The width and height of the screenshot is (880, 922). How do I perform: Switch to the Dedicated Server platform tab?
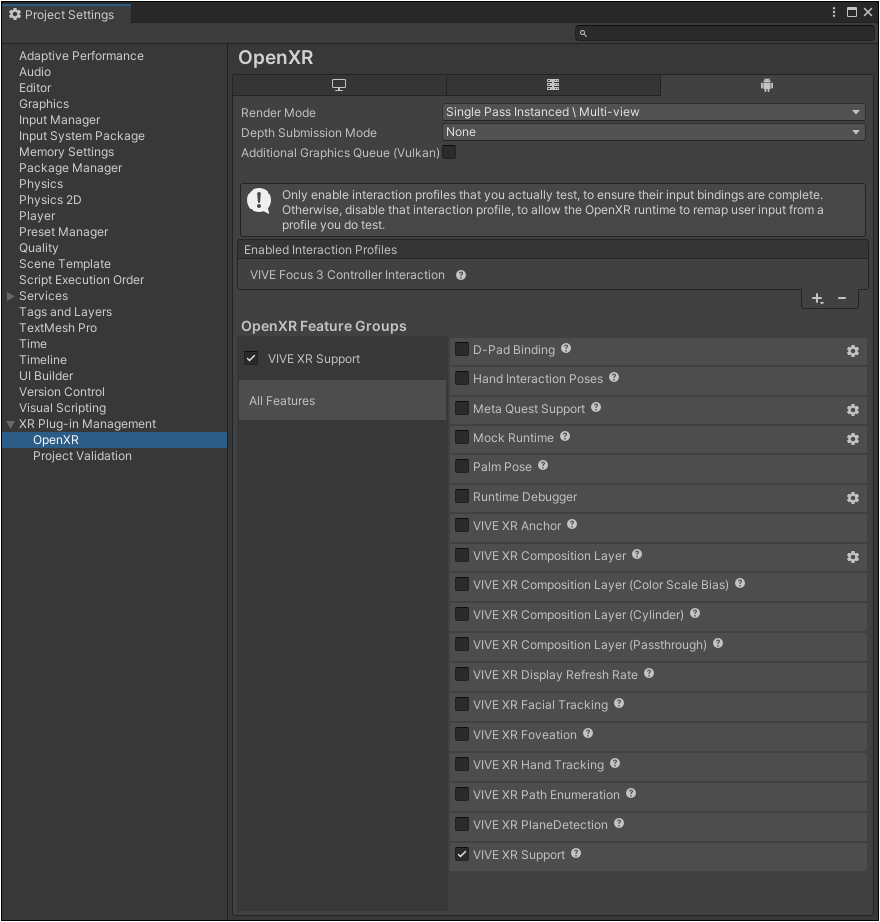pos(553,85)
